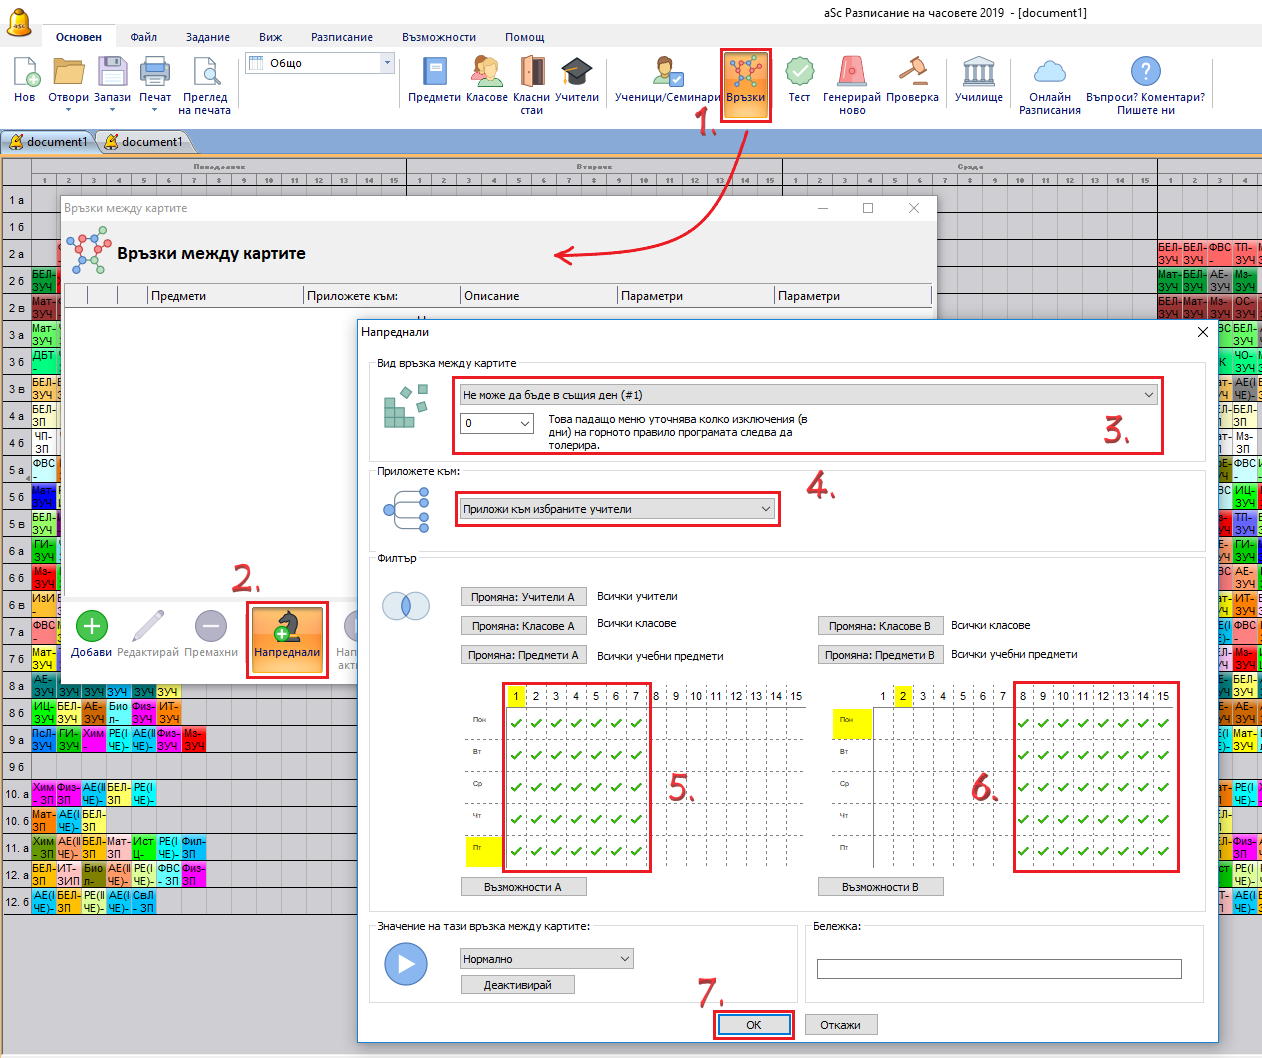Expand the 'Нормално' importance dropdown
Screen dimensions: 1262x1058
pyautogui.click(x=546, y=959)
